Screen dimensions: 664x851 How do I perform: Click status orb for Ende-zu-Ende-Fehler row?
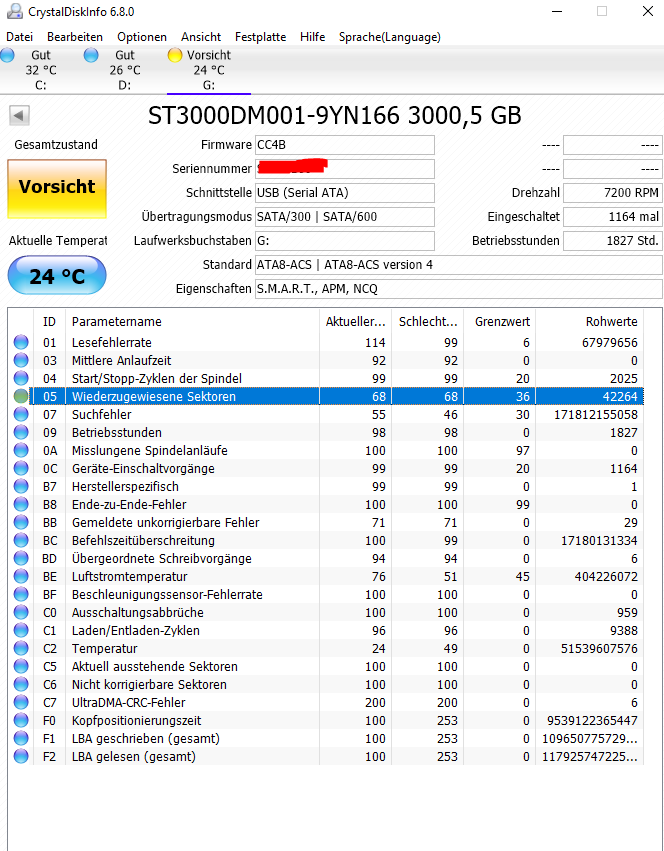coord(21,504)
